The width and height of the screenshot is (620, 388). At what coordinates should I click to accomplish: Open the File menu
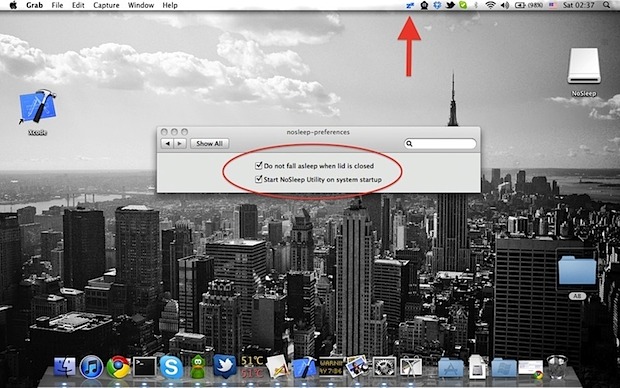57,5
